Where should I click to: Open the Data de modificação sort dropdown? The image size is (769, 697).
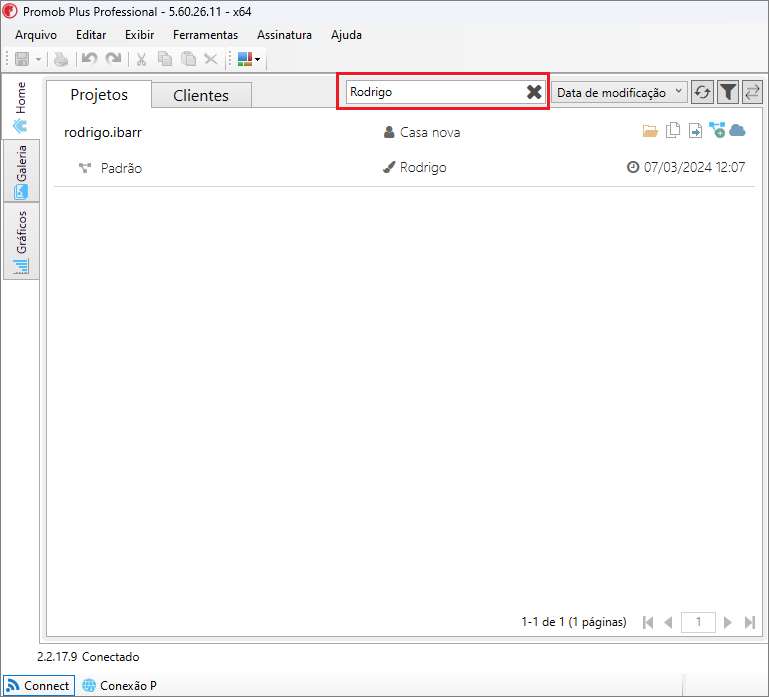(619, 92)
